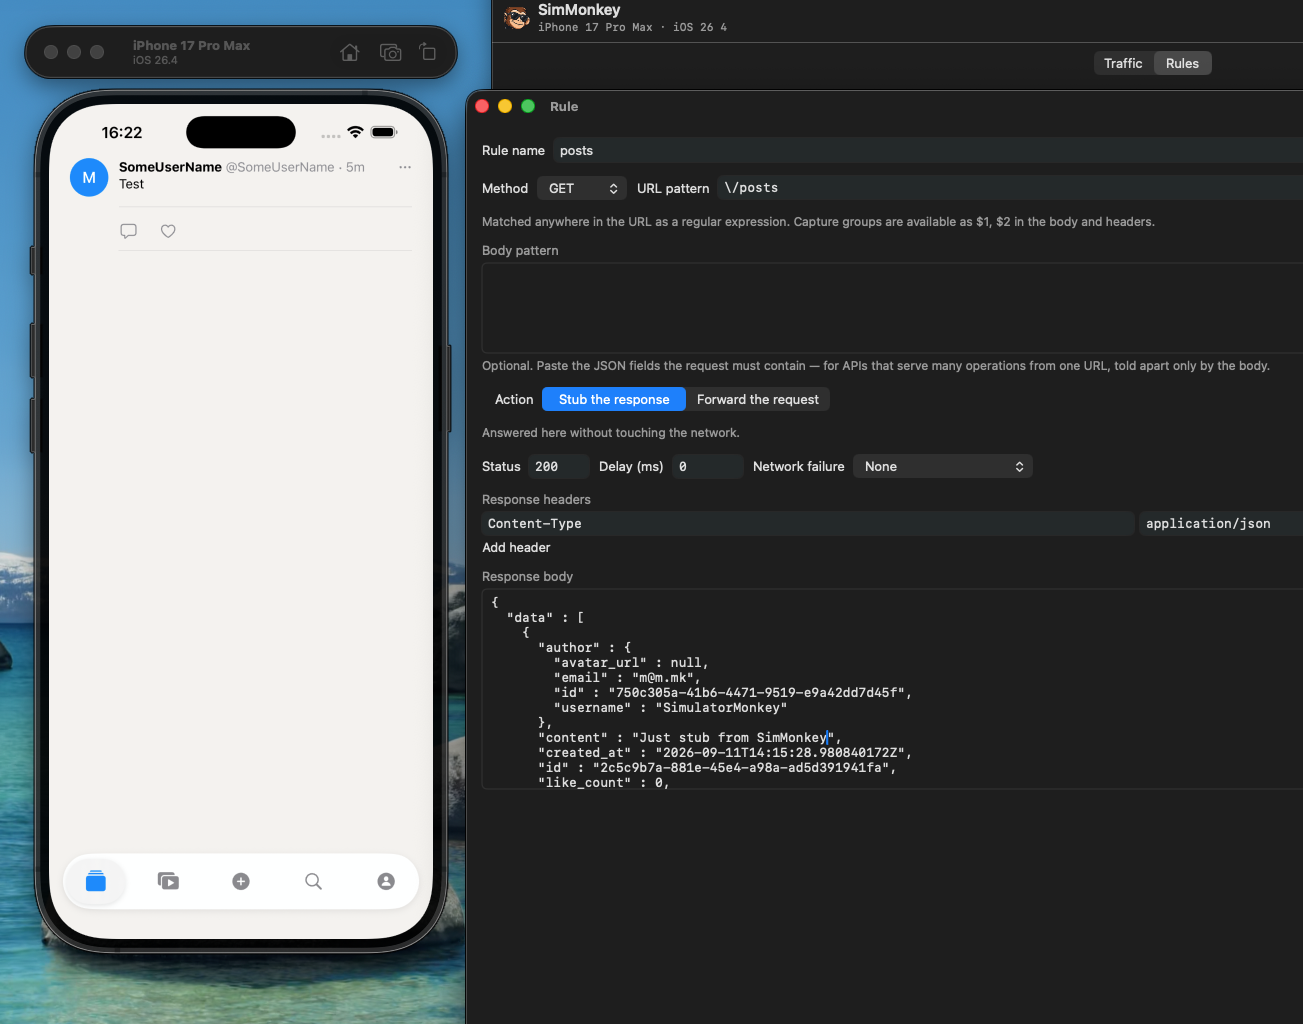Click the "like_count" : 0 line in body
Image resolution: width=1303 pixels, height=1024 pixels.
(x=604, y=783)
